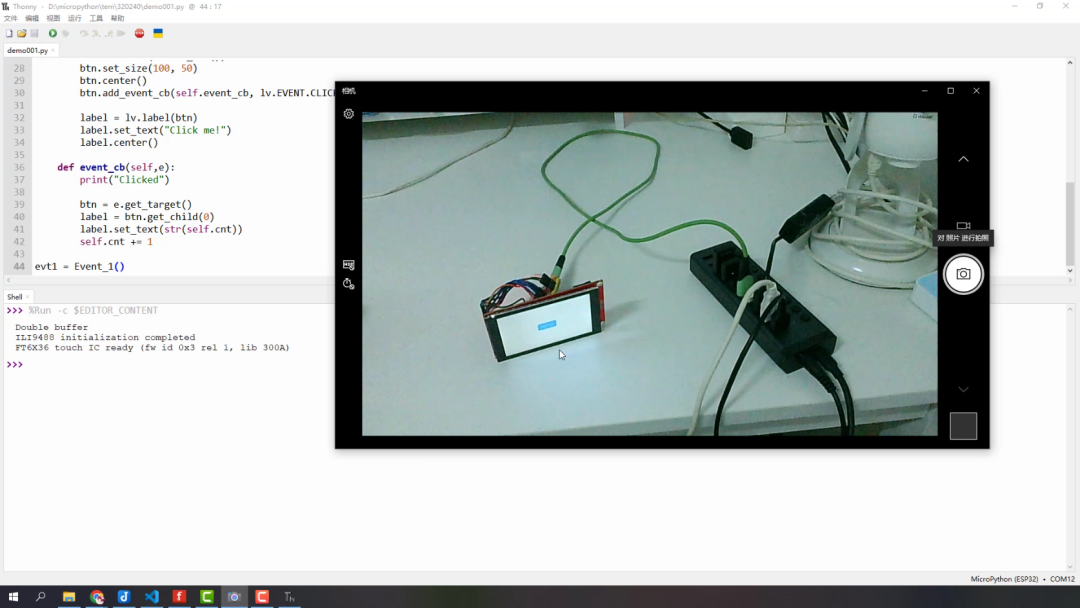Toggle the photo timer in Camera
1080x608 pixels.
tap(348, 284)
